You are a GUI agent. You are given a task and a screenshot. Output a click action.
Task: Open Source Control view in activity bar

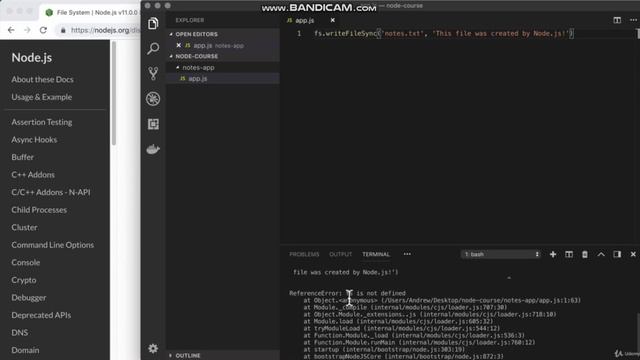click(x=153, y=73)
